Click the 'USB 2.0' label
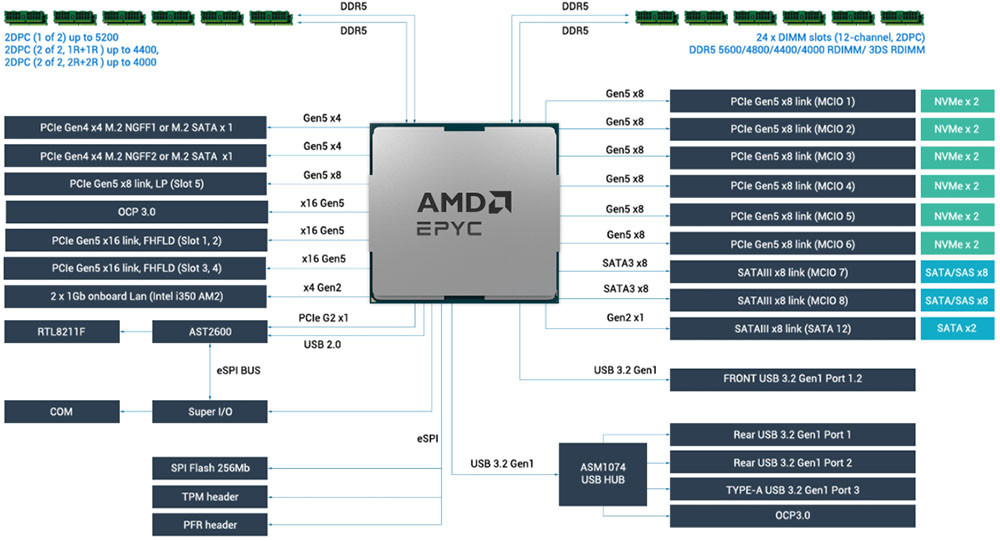This screenshot has width=1000, height=541. coord(322,345)
